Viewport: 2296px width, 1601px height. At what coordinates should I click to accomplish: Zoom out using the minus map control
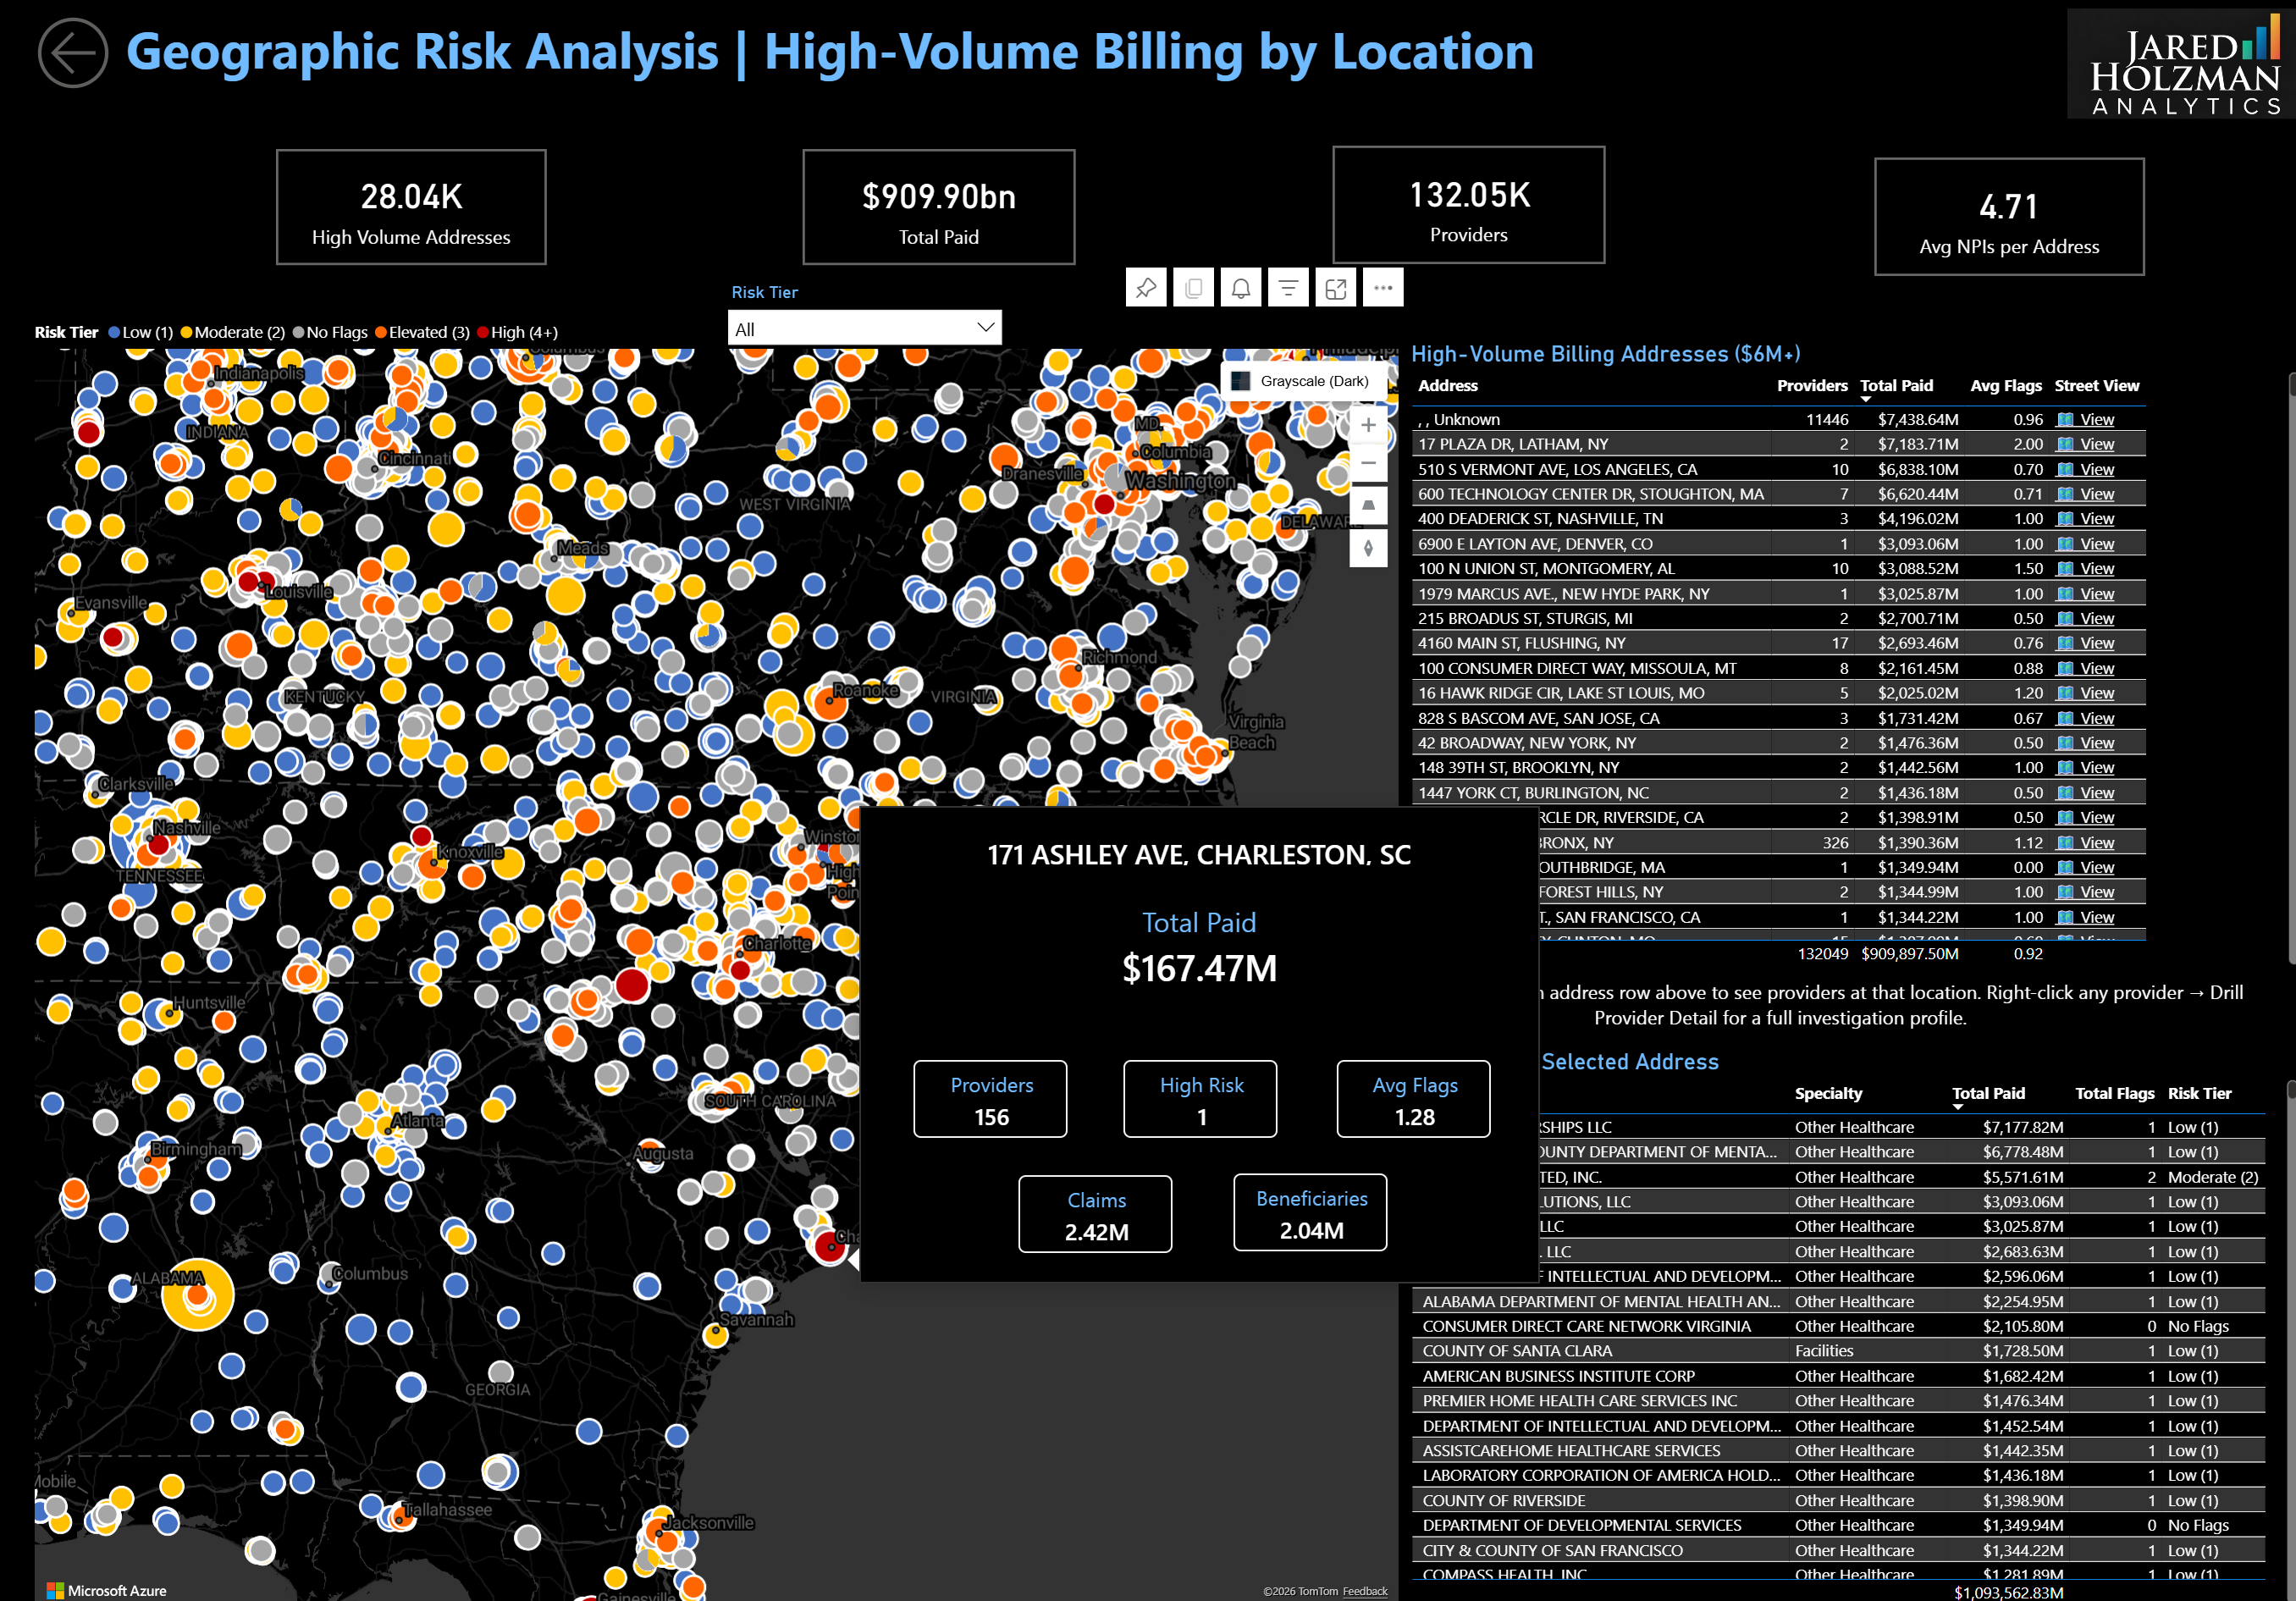tap(1368, 463)
